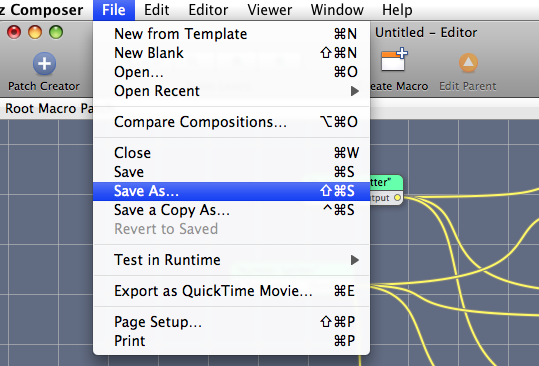Click the yellow minimize window button
Screen dimensions: 539x366
pyautogui.click(x=35, y=32)
